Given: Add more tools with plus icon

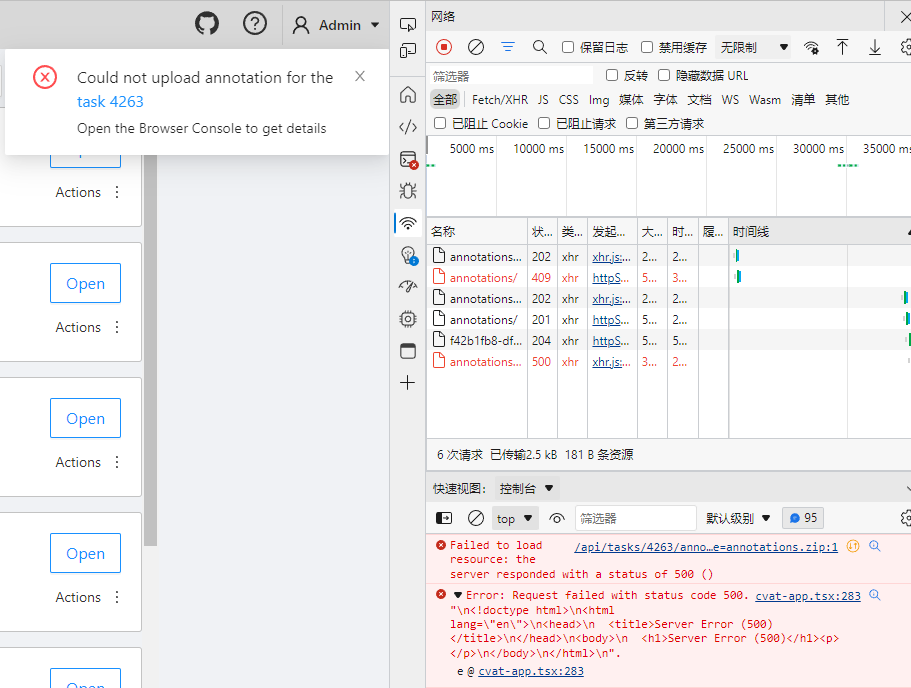Looking at the screenshot, I should pos(408,382).
